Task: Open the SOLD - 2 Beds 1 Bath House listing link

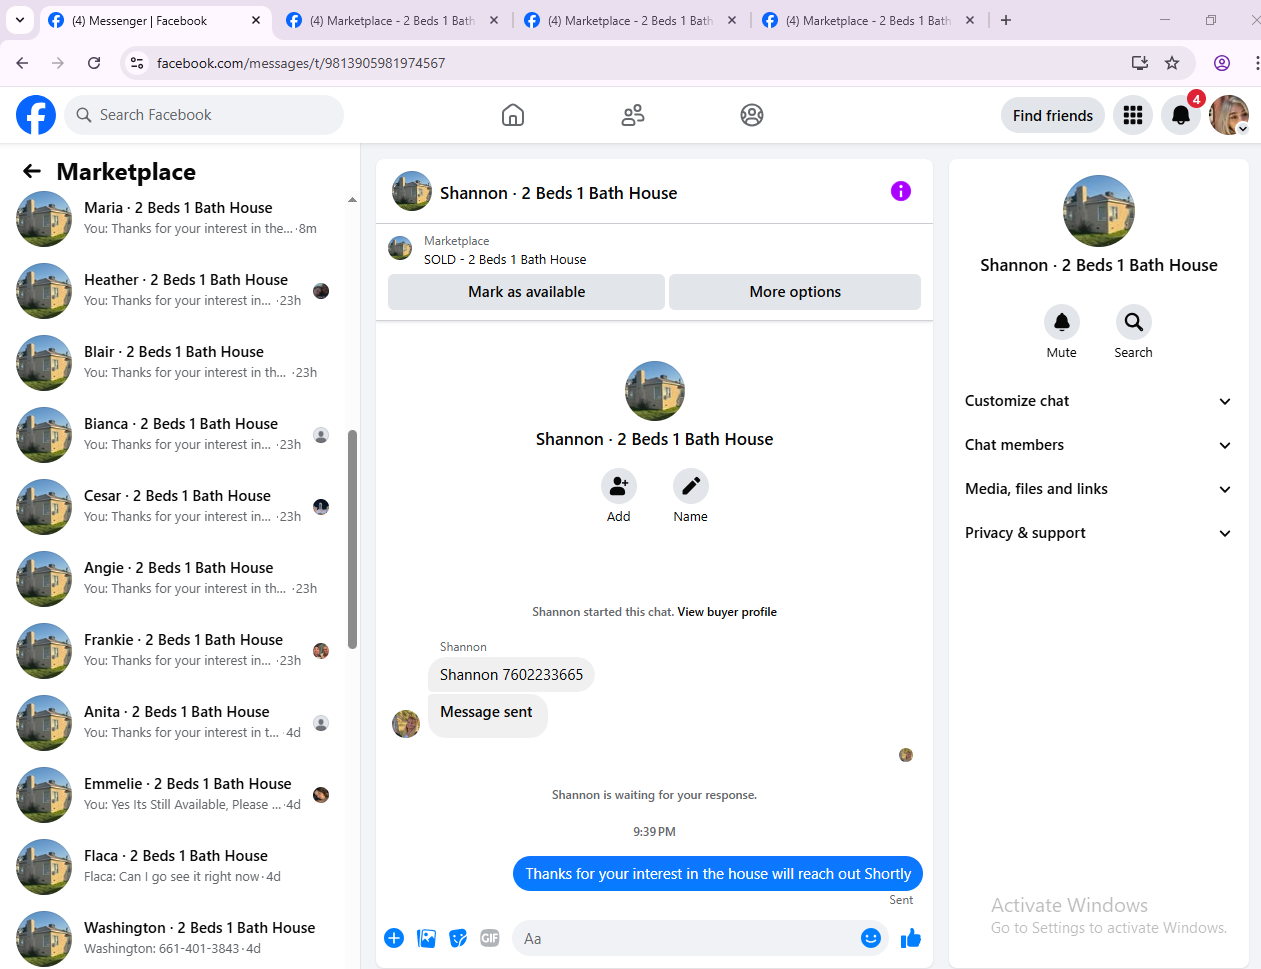Action: tap(505, 259)
